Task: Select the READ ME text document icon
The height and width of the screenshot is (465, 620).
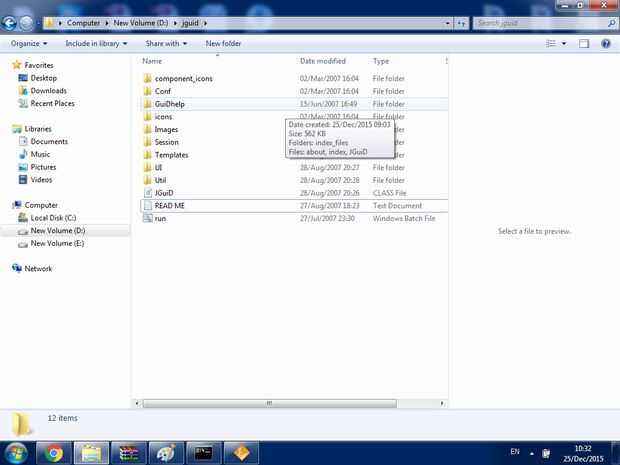Action: (x=147, y=206)
